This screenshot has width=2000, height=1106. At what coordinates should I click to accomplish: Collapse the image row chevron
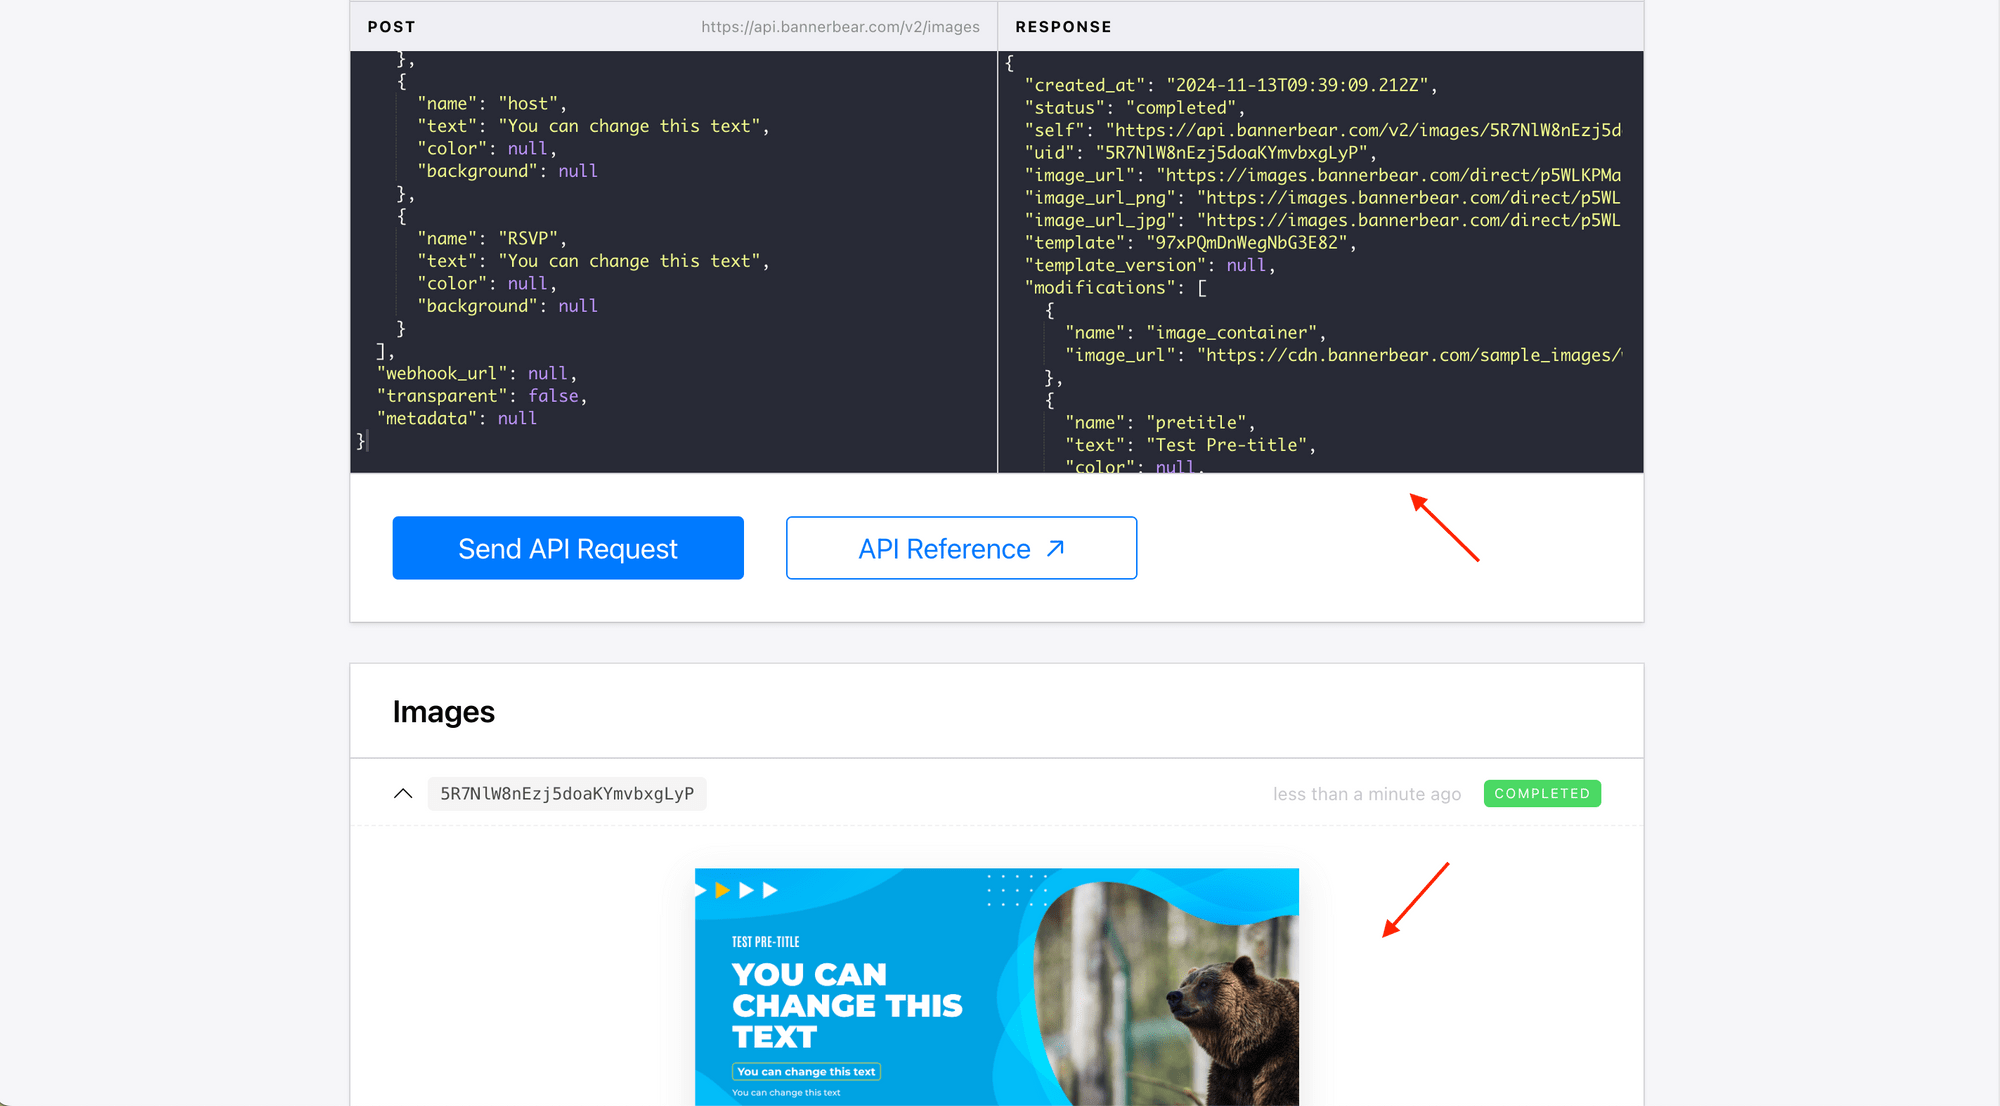(x=403, y=794)
